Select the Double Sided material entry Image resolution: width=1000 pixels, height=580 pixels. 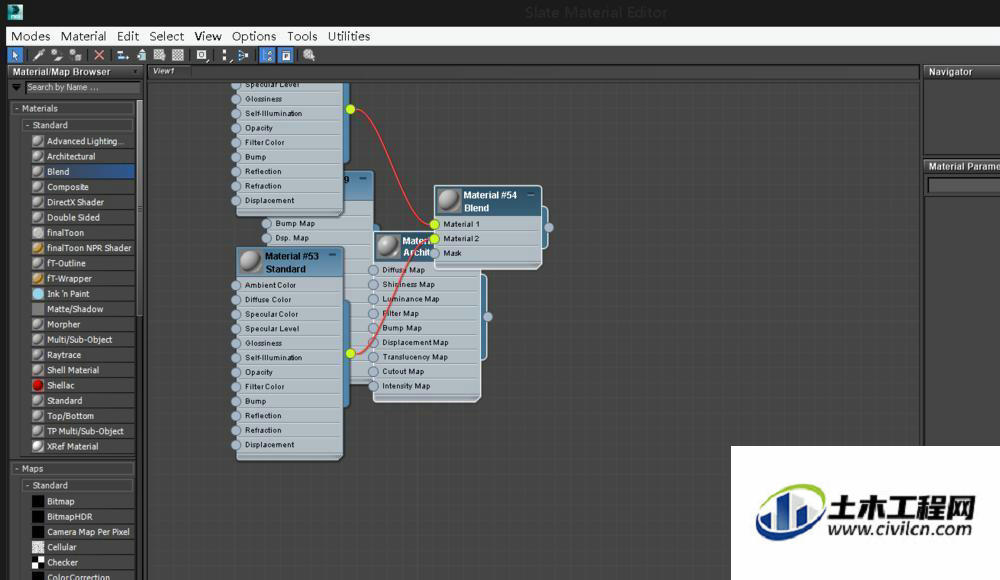coord(83,218)
